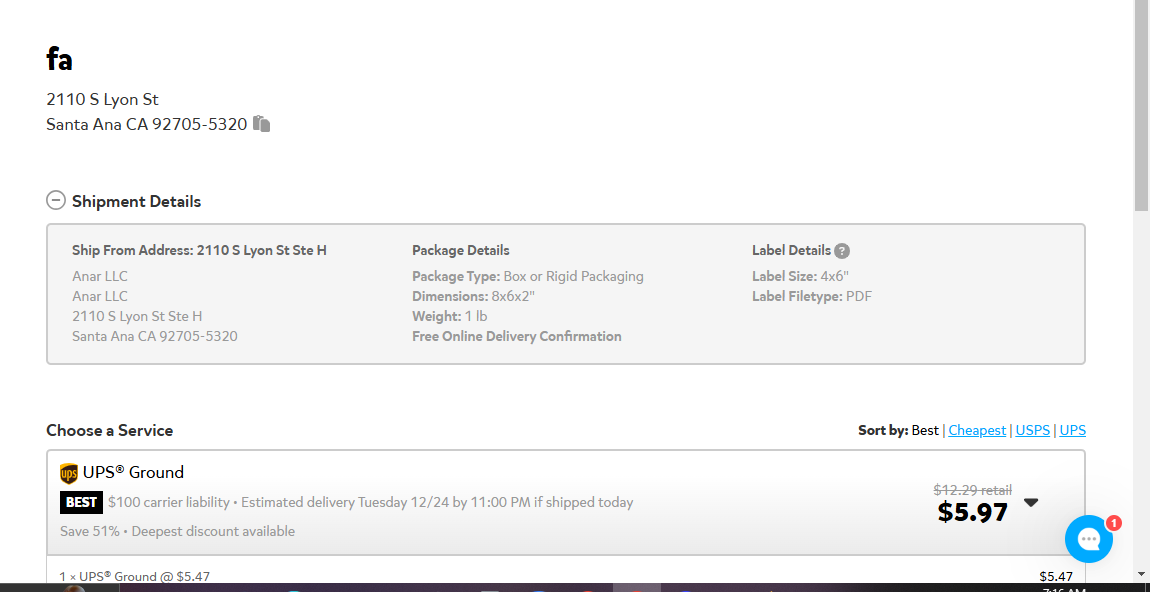The width and height of the screenshot is (1150, 592).
Task: Open the blue live chat bubble
Action: [x=1088, y=539]
